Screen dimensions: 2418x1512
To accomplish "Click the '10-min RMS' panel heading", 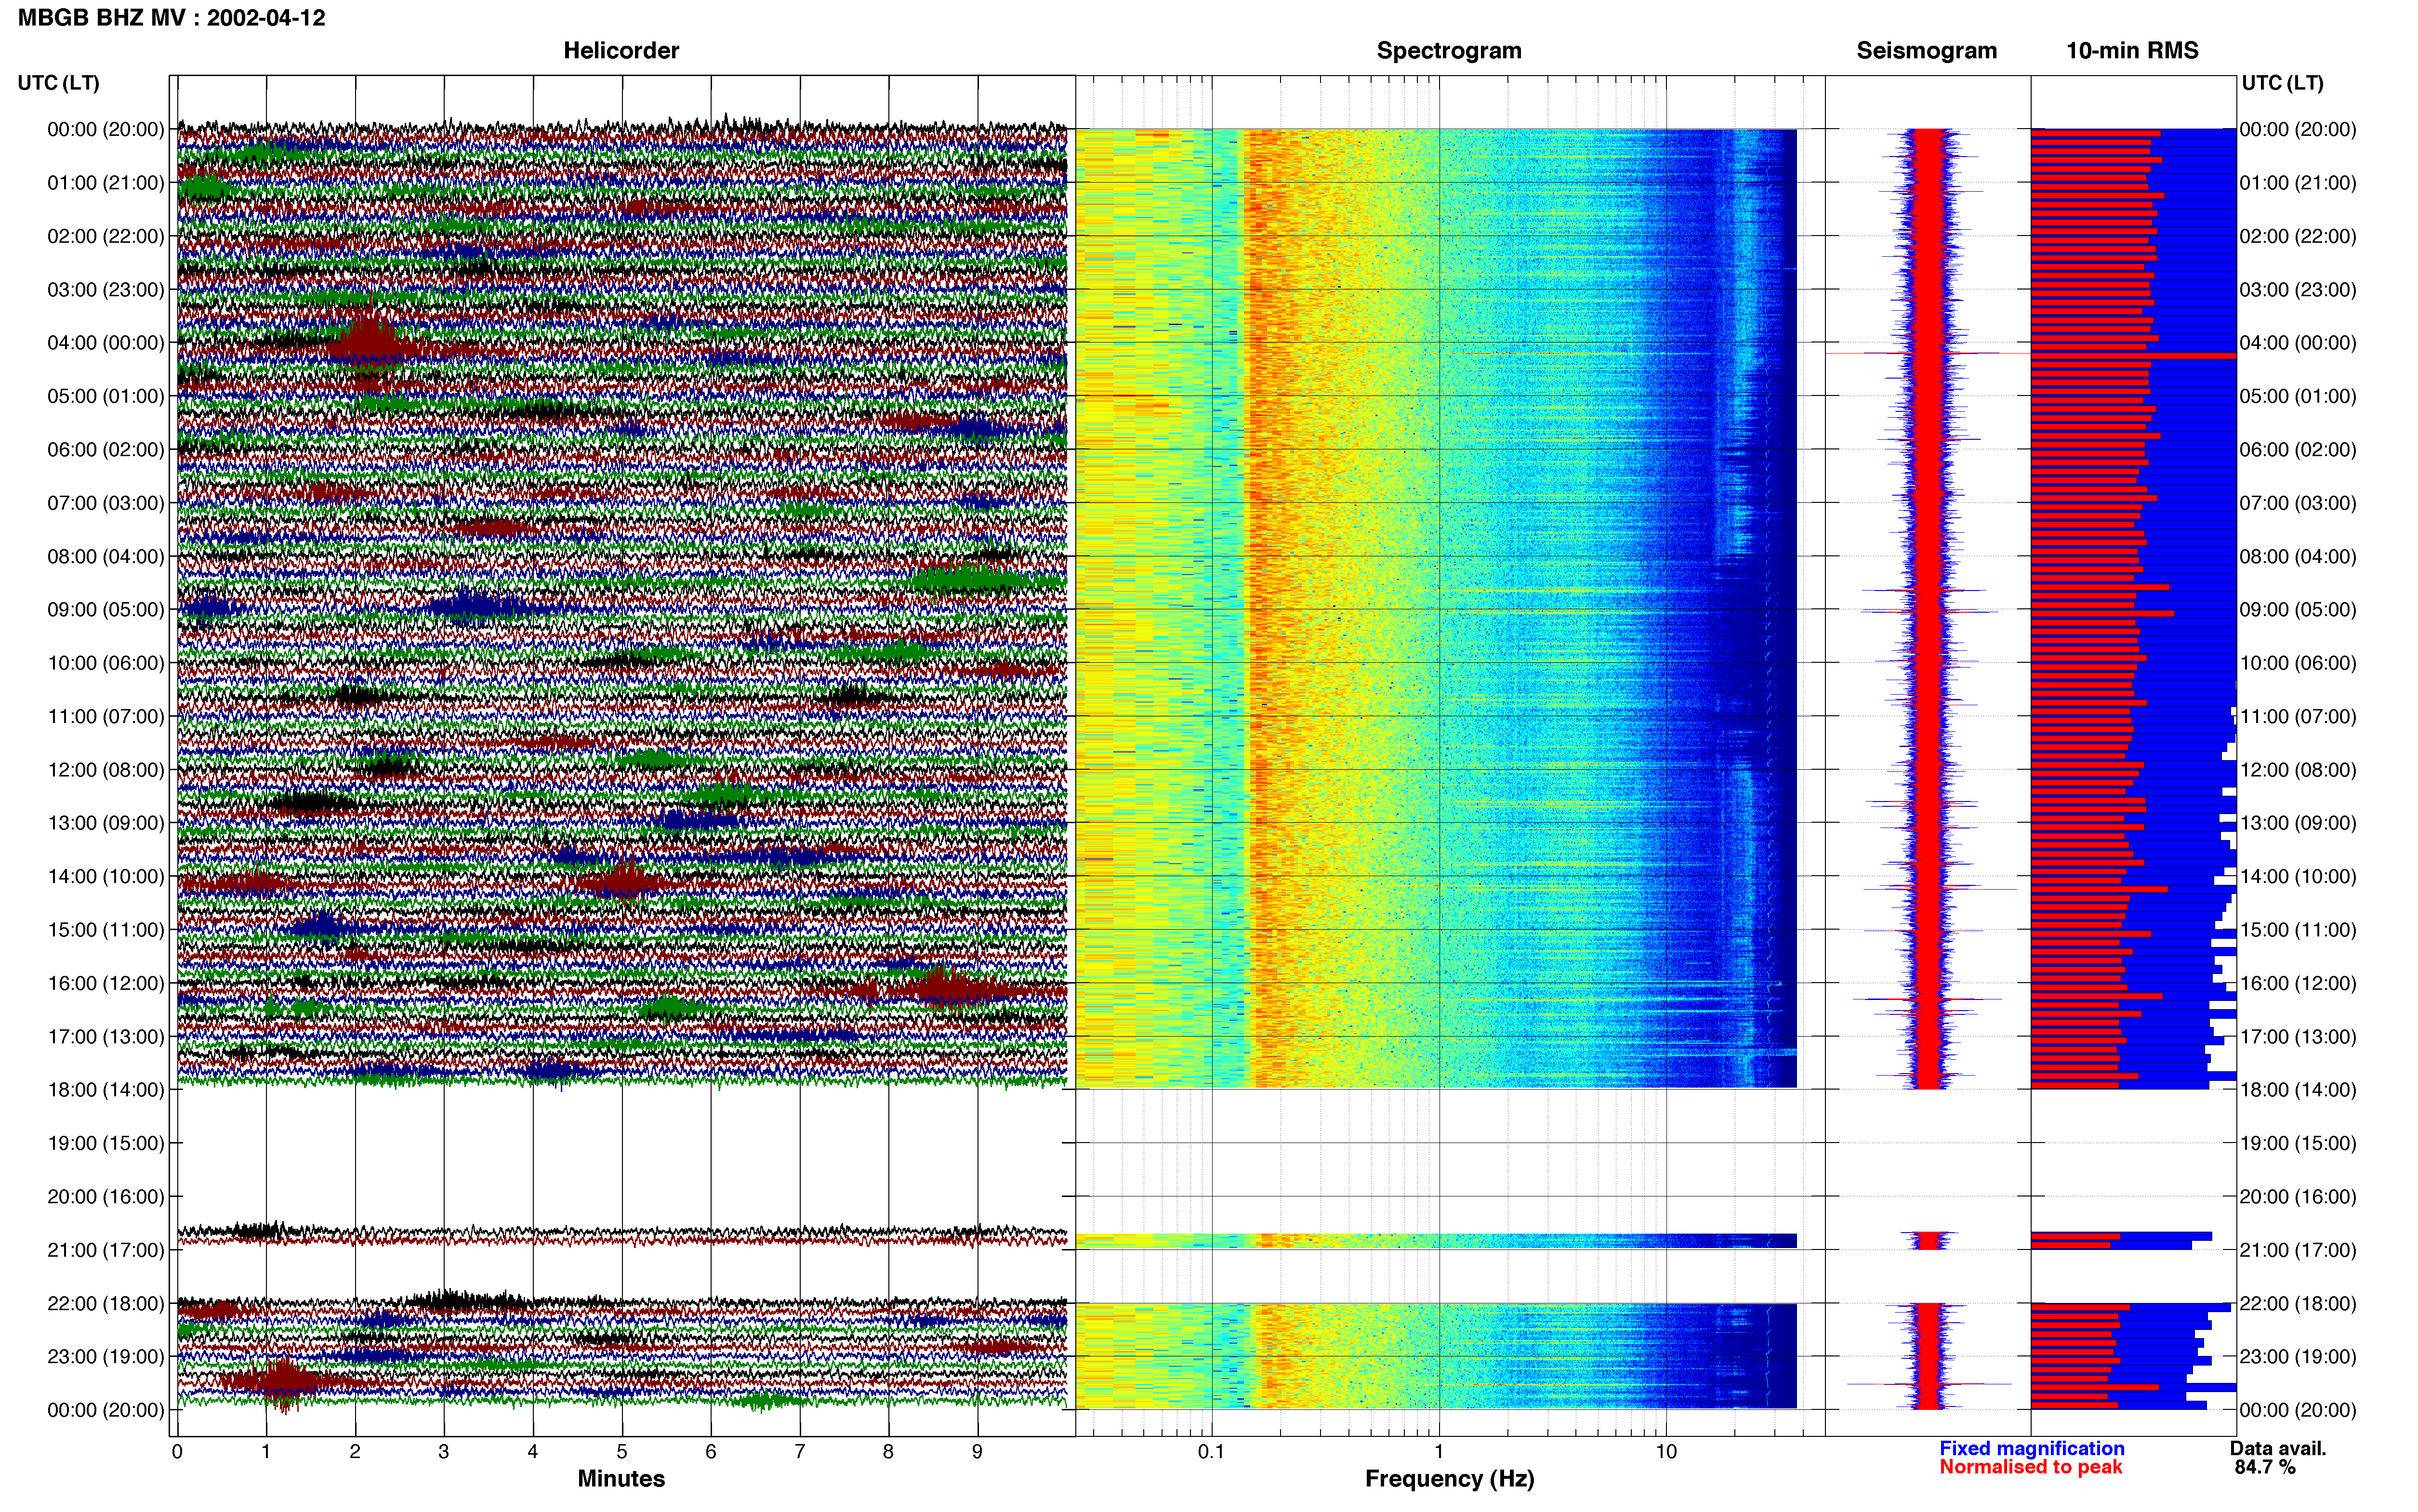I will coord(2132,50).
